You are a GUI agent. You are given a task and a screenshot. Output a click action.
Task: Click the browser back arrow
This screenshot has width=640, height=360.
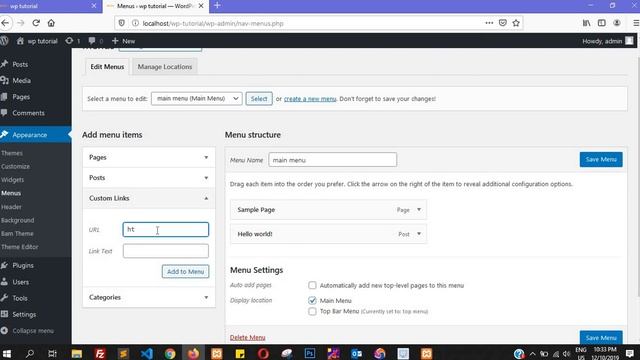[5, 23]
